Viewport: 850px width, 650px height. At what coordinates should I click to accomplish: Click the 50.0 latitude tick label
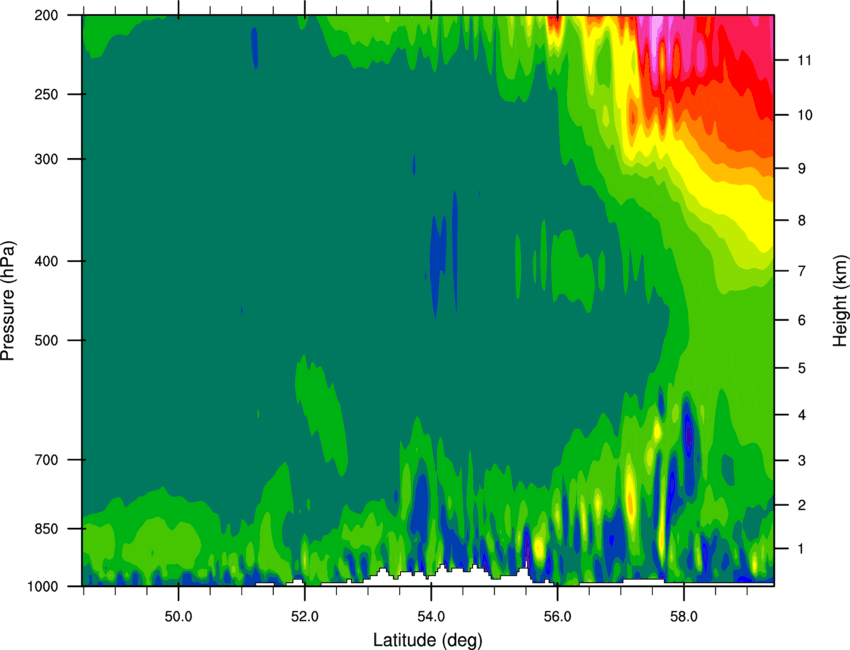(178, 616)
